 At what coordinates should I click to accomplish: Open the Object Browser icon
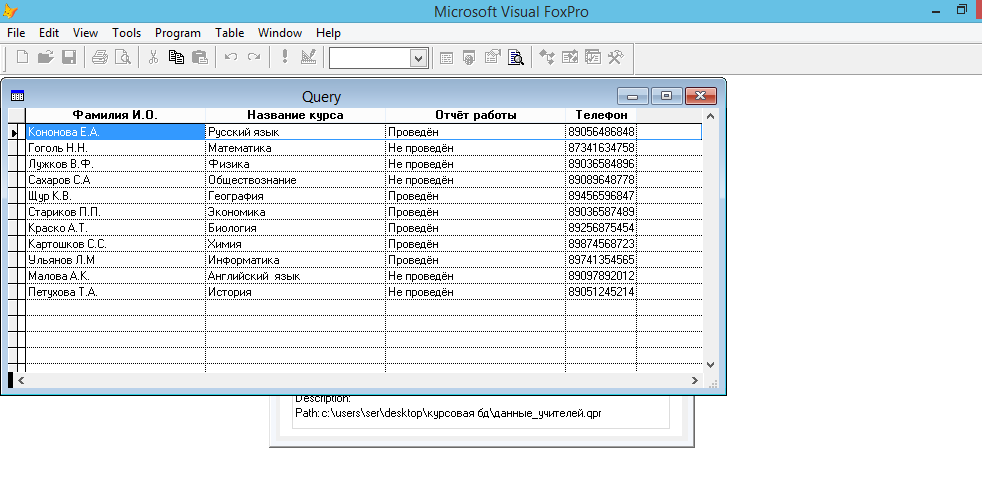[x=569, y=58]
